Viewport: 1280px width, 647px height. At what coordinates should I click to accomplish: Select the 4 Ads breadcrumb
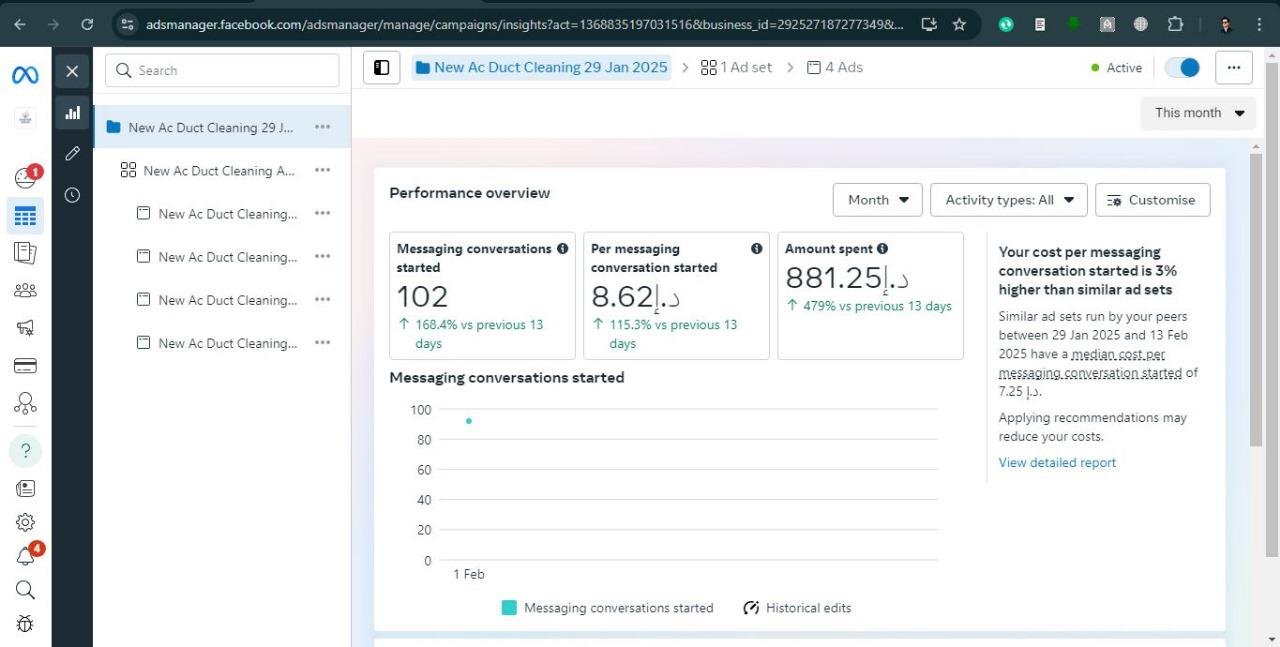pos(834,68)
